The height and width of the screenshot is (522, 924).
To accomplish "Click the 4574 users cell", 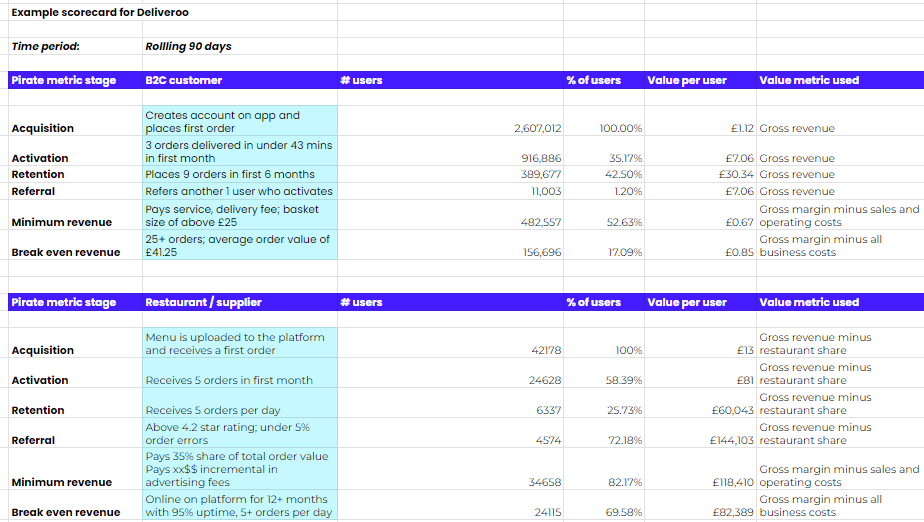I will (450, 433).
